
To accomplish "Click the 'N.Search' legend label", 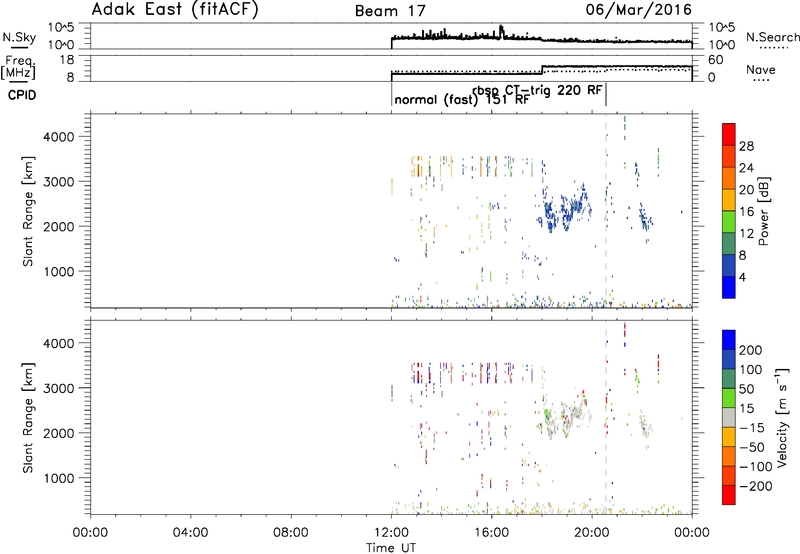I will [x=772, y=37].
